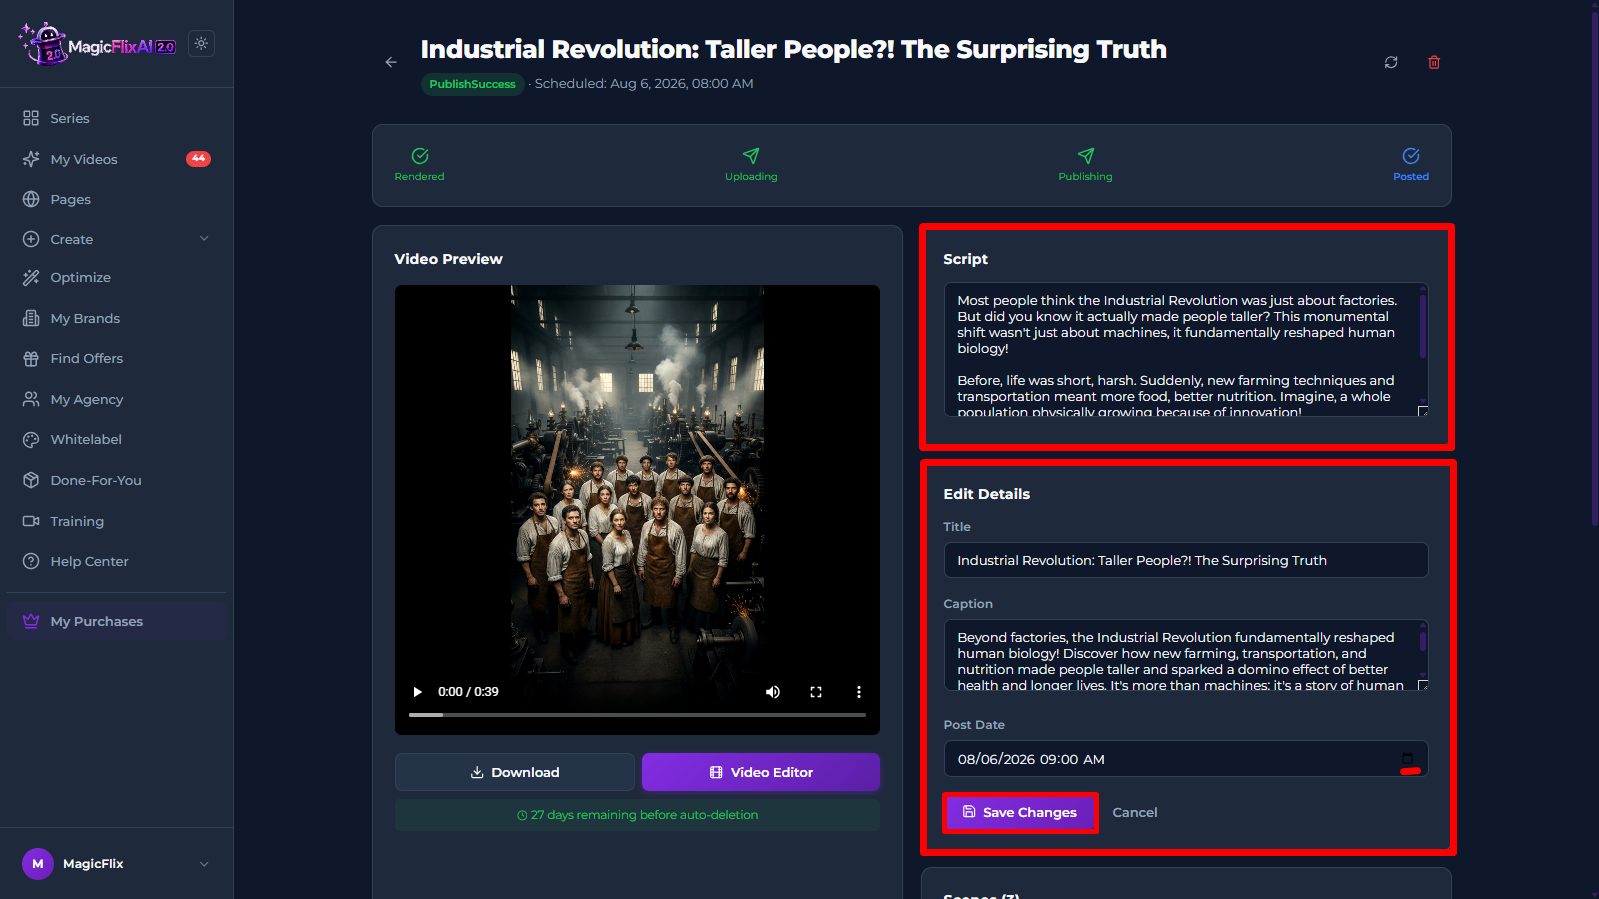Image resolution: width=1599 pixels, height=899 pixels.
Task: Click the Posted step check icon
Action: click(1411, 155)
